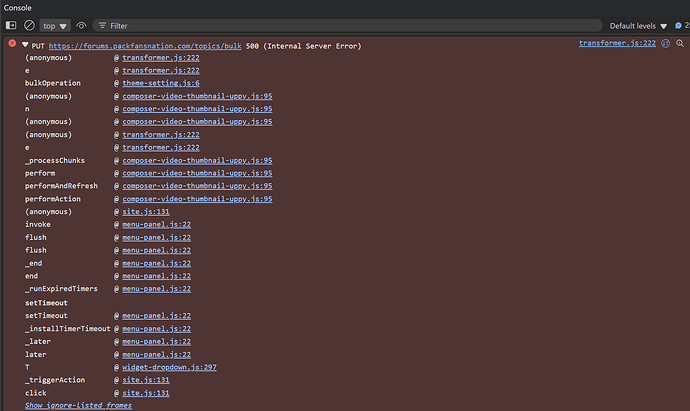Click the magnifier search icon on error row
This screenshot has height=411, width=690.
pyautogui.click(x=680, y=43)
